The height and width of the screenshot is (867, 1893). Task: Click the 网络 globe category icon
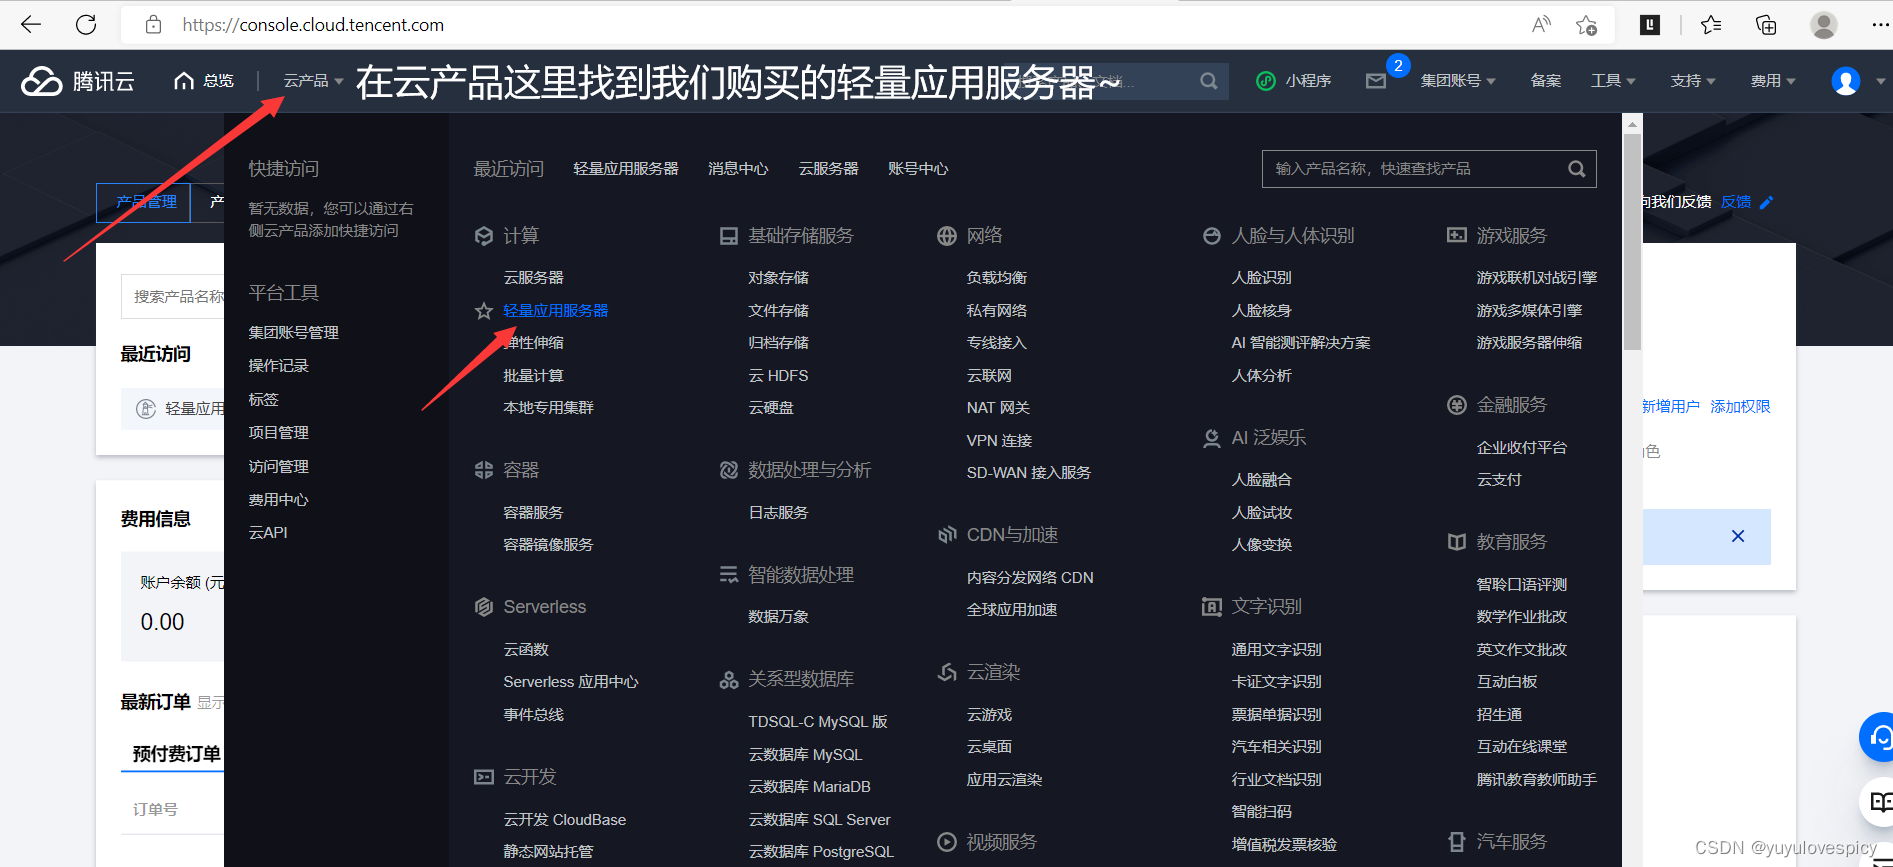pyautogui.click(x=947, y=236)
